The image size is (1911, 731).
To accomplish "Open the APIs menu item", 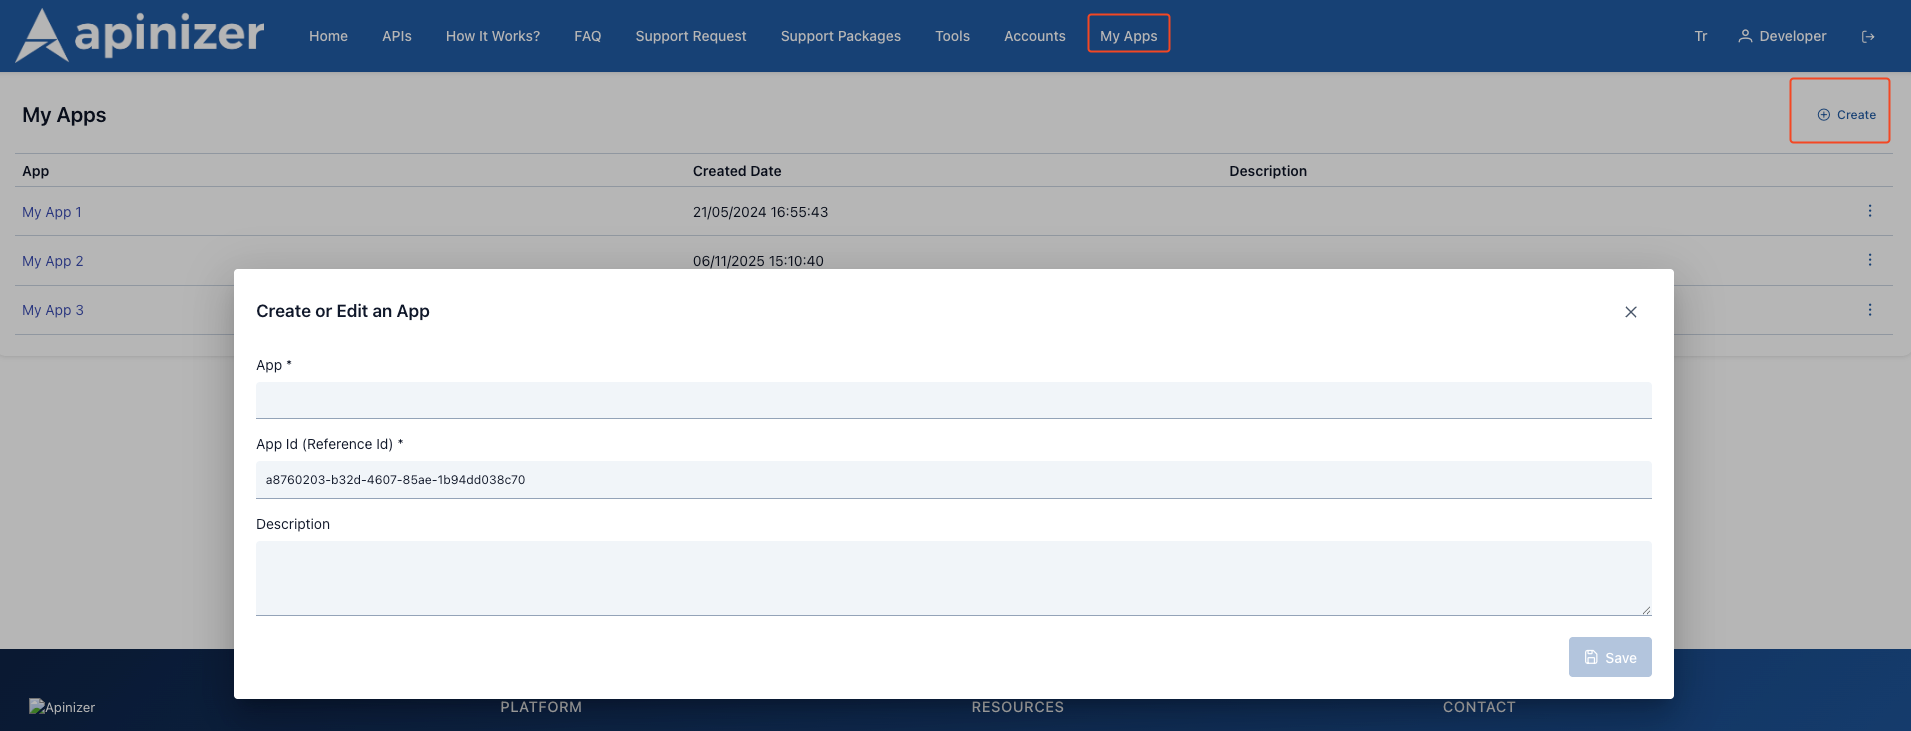I will [397, 36].
